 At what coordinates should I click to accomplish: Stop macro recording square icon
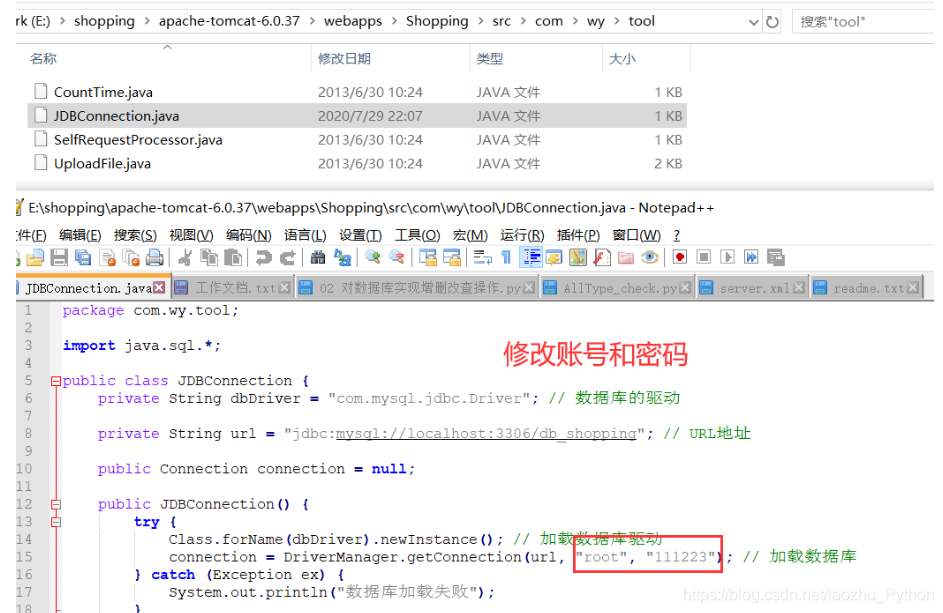click(x=704, y=257)
